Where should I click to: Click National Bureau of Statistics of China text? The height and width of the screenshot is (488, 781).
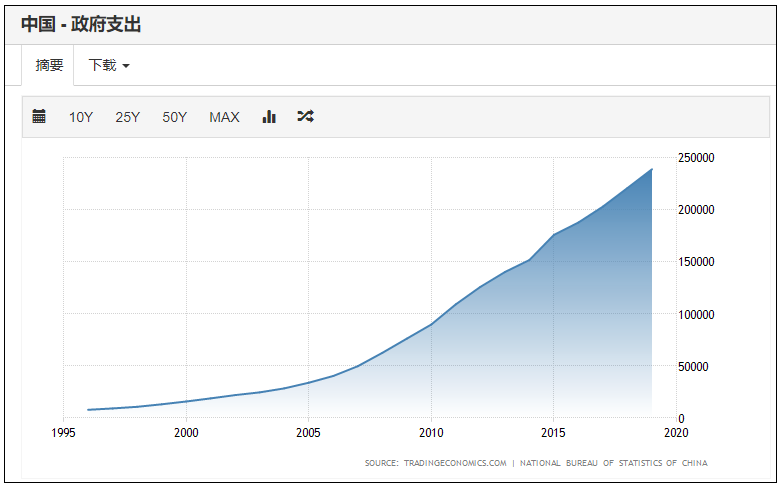tap(614, 463)
